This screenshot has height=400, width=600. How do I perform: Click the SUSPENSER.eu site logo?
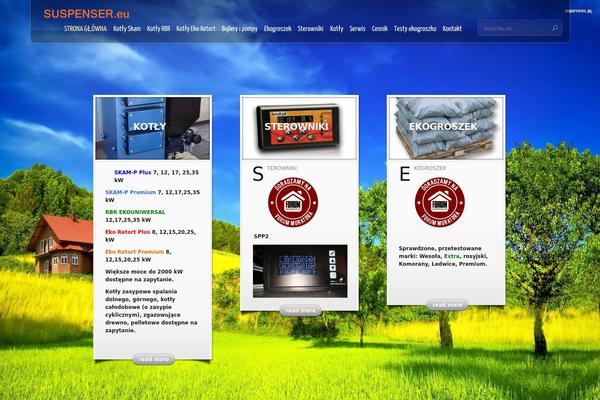[x=86, y=14]
